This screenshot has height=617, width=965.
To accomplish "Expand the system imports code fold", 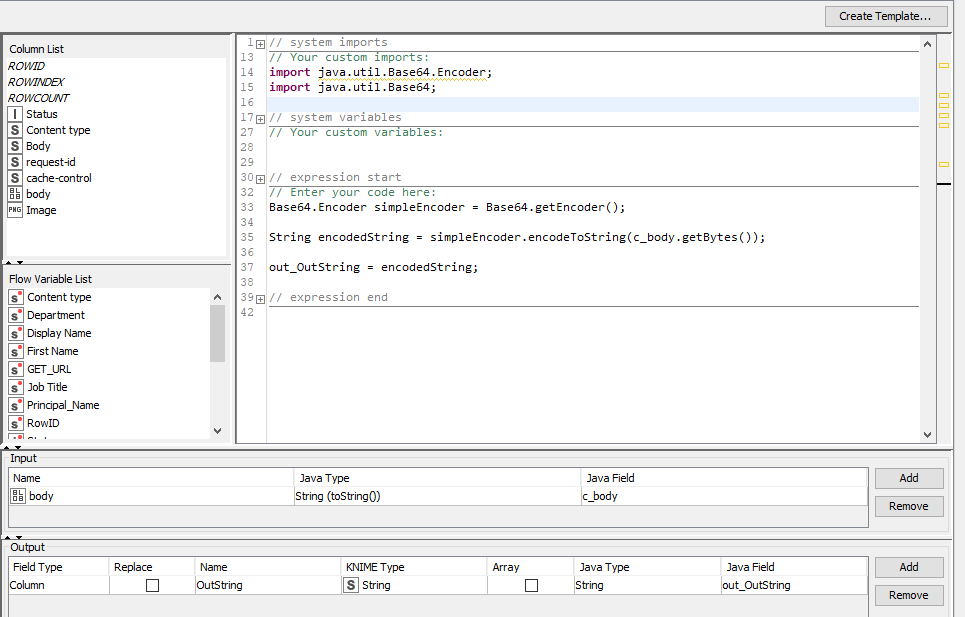I will tap(260, 43).
